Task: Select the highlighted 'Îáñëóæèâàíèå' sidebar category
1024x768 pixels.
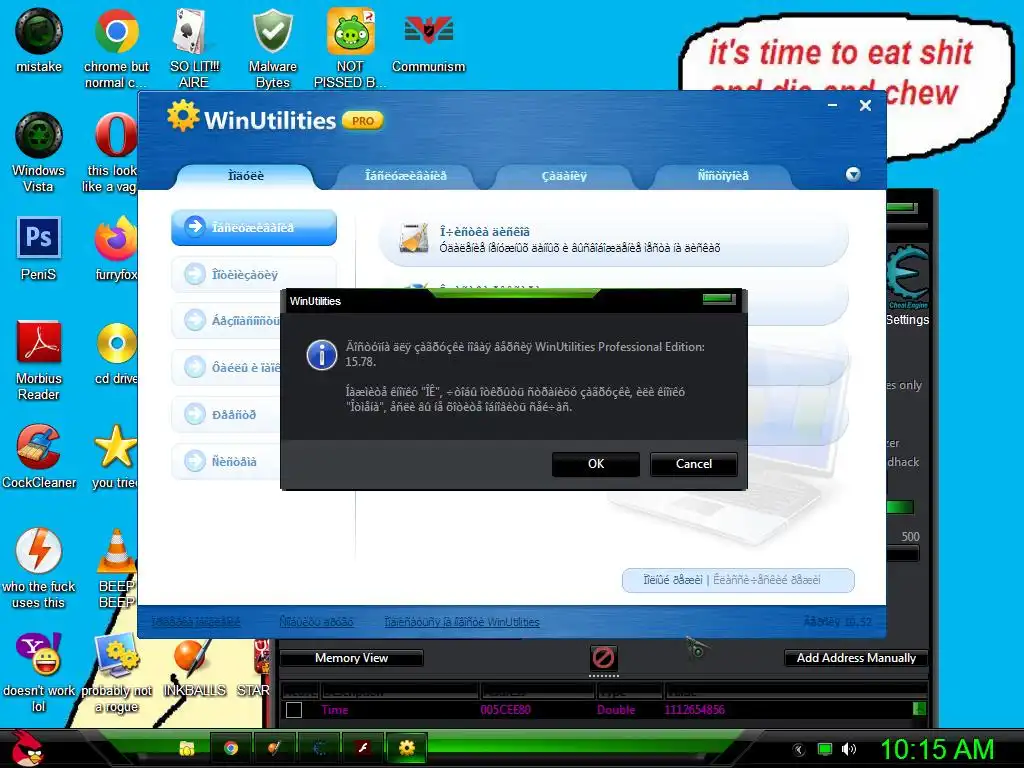Action: (x=254, y=227)
